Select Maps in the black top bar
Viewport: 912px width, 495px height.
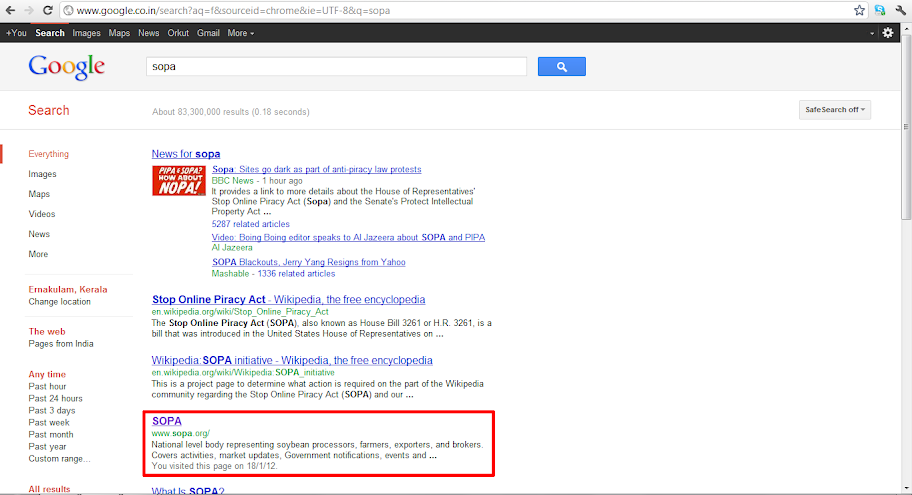point(119,33)
